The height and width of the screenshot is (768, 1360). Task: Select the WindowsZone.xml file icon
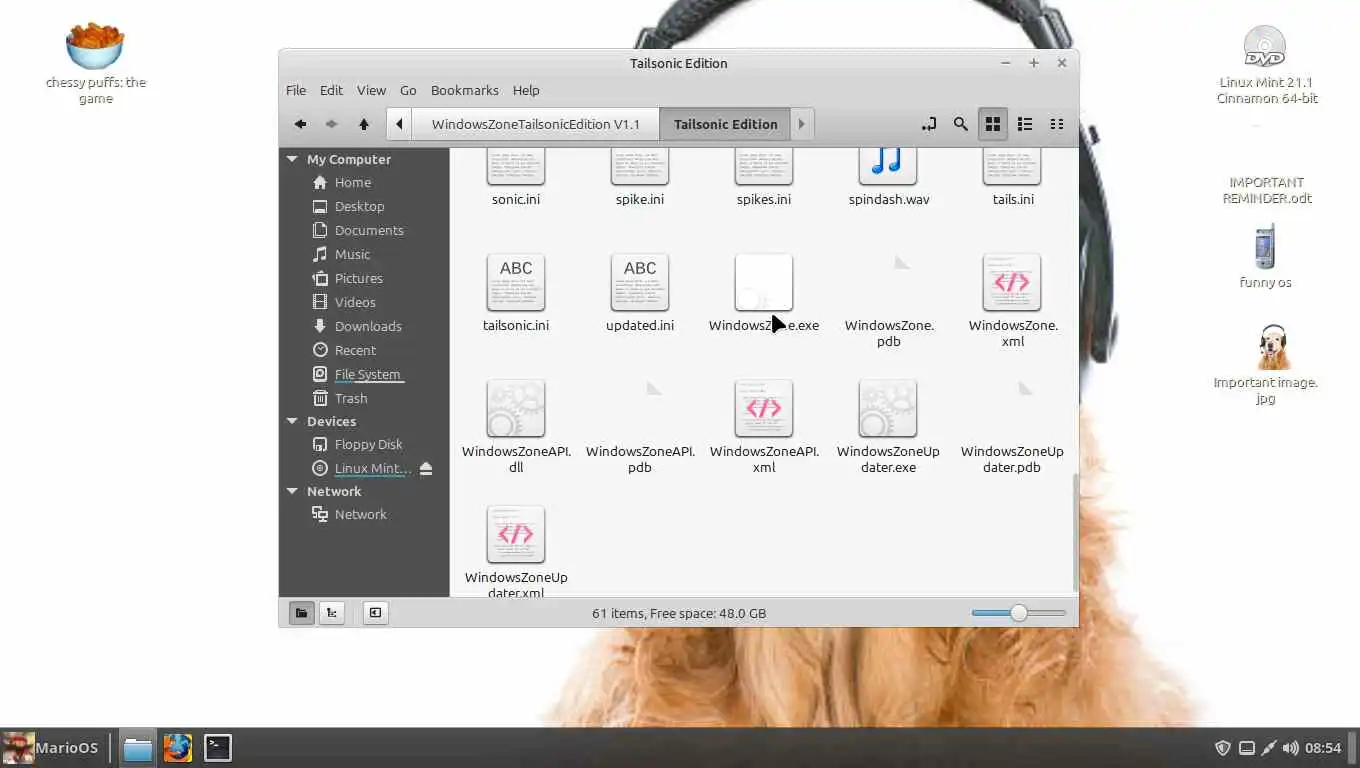(x=1012, y=282)
